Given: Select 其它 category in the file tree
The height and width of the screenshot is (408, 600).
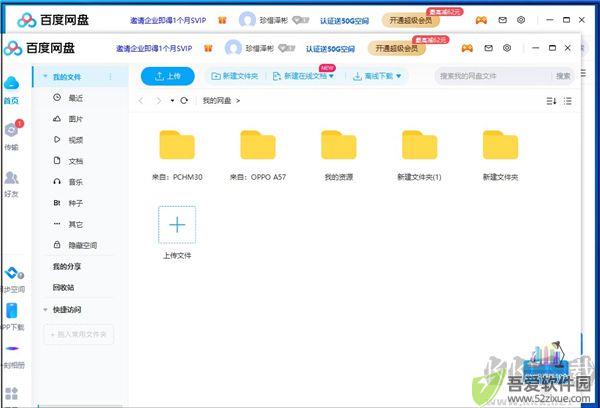Looking at the screenshot, I should point(75,224).
